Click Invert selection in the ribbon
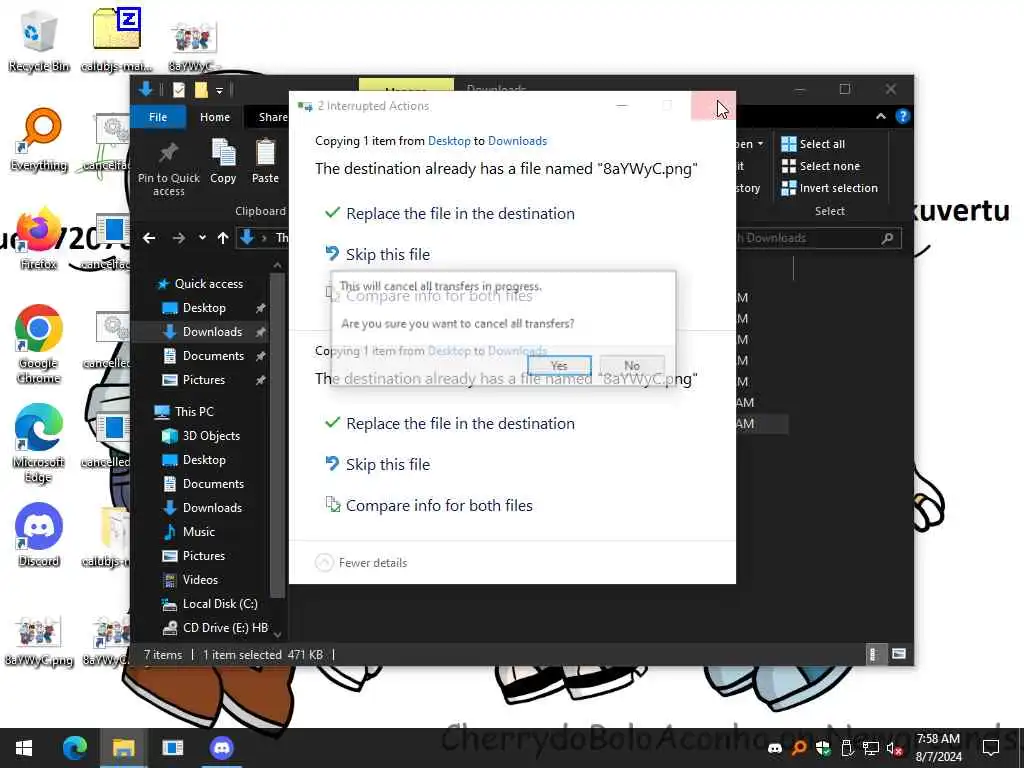 click(829, 188)
